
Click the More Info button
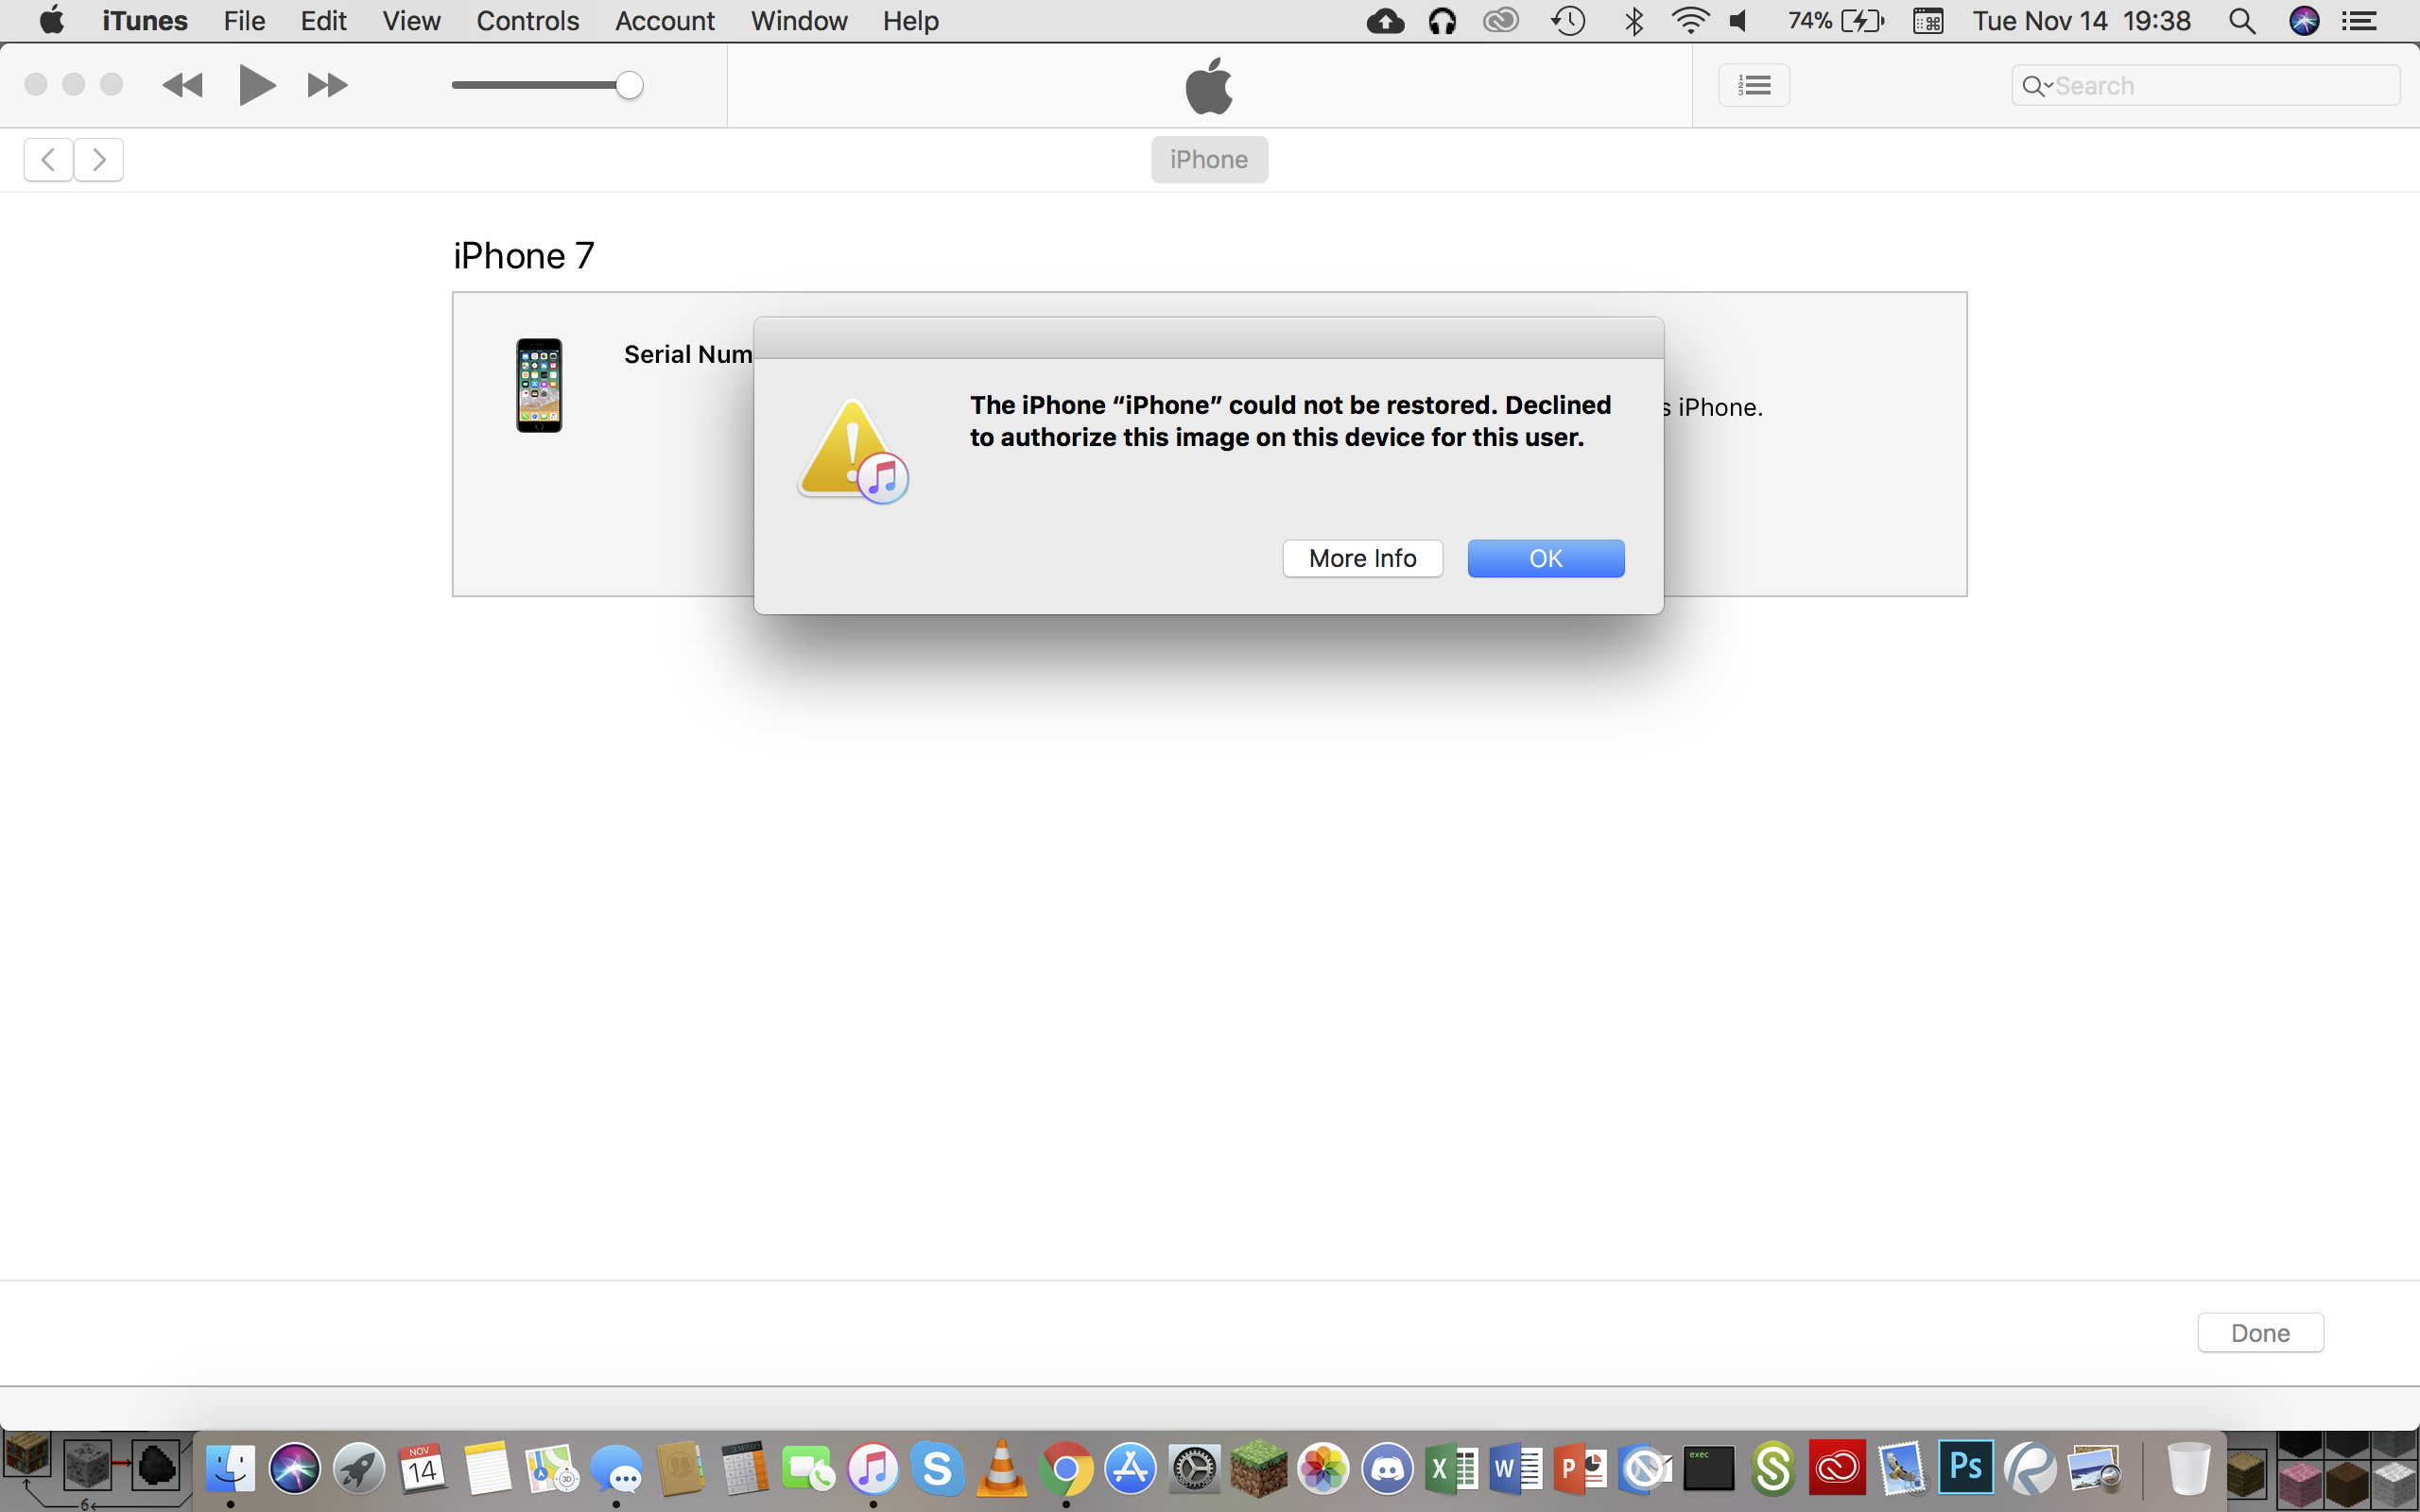click(x=1362, y=558)
